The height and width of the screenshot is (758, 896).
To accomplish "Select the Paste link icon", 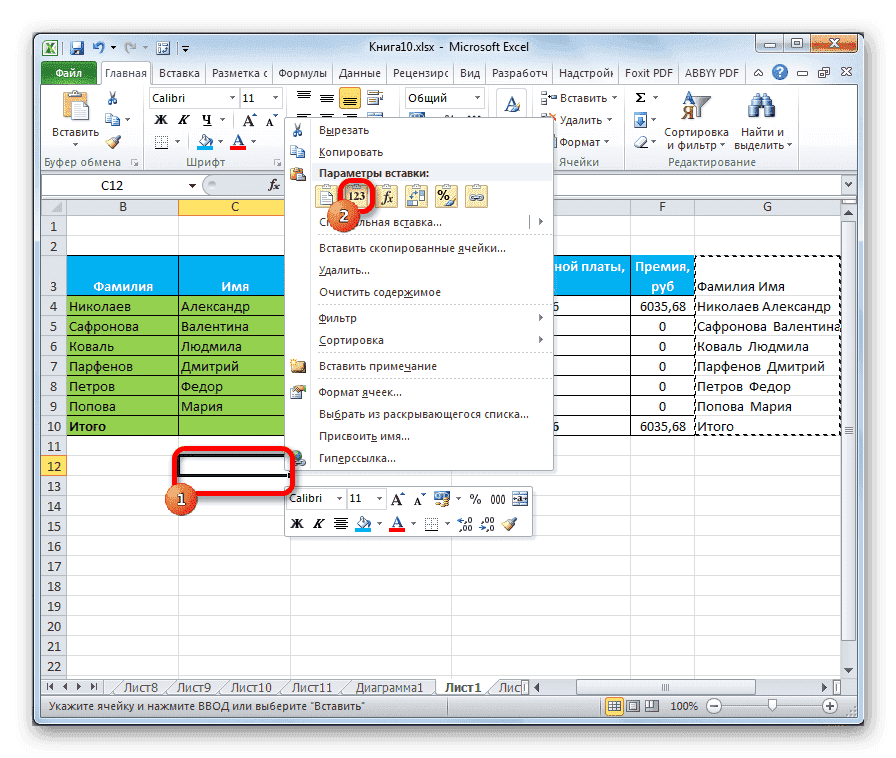I will coord(475,196).
